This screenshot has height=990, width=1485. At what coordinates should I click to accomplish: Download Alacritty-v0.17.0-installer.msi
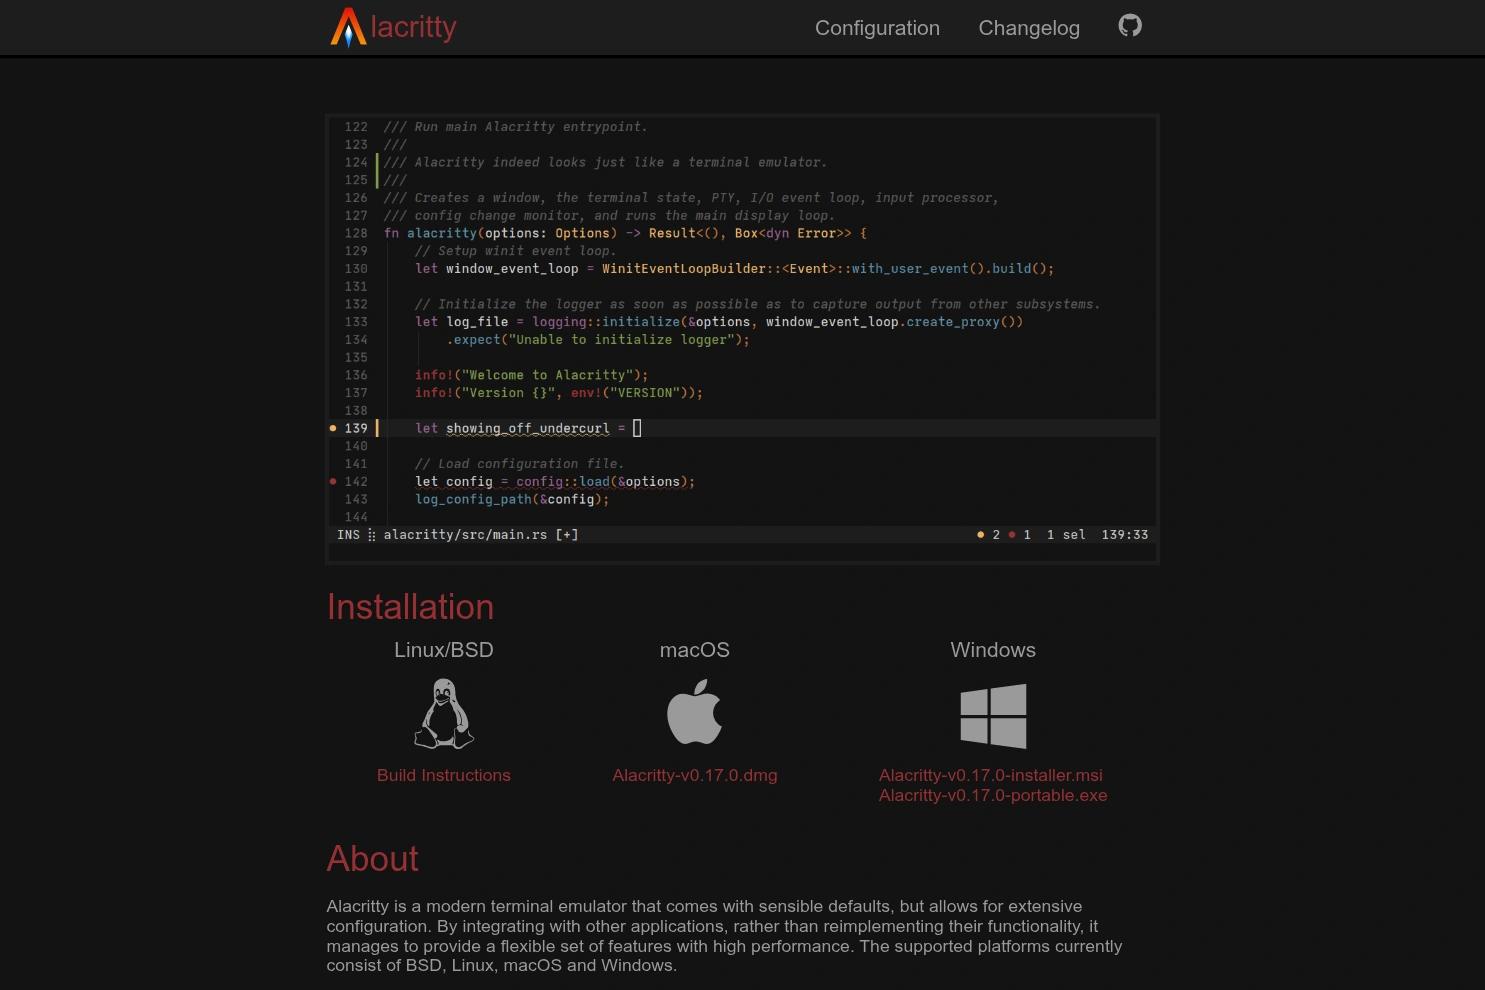tap(991, 775)
